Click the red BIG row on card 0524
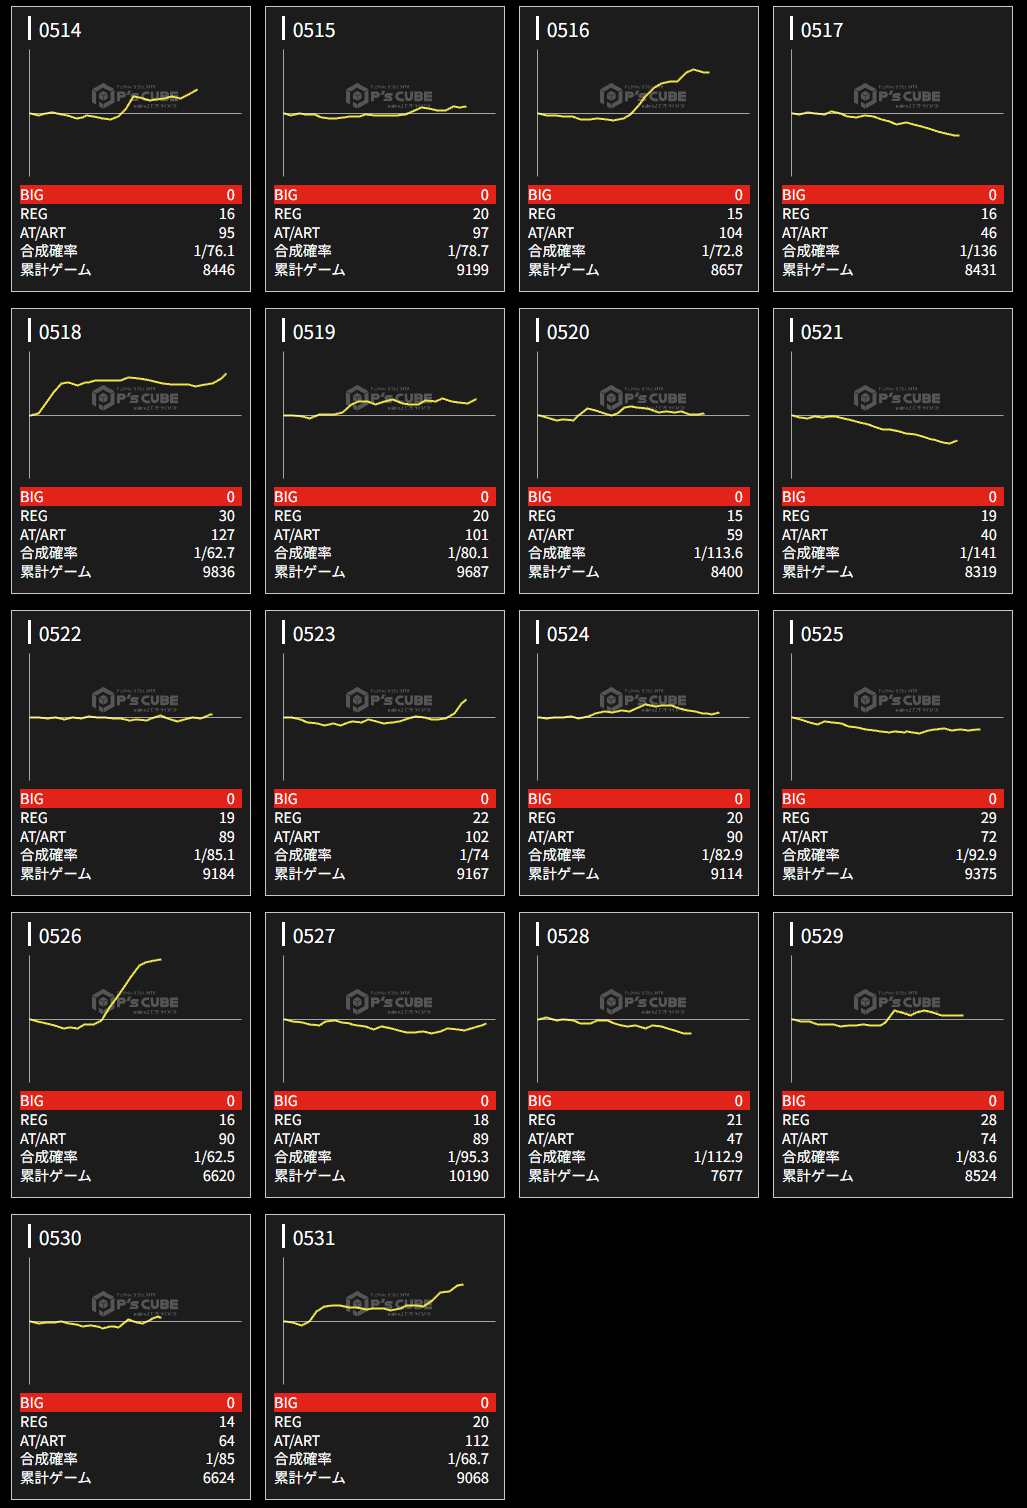This screenshot has width=1027, height=1508. pos(639,799)
